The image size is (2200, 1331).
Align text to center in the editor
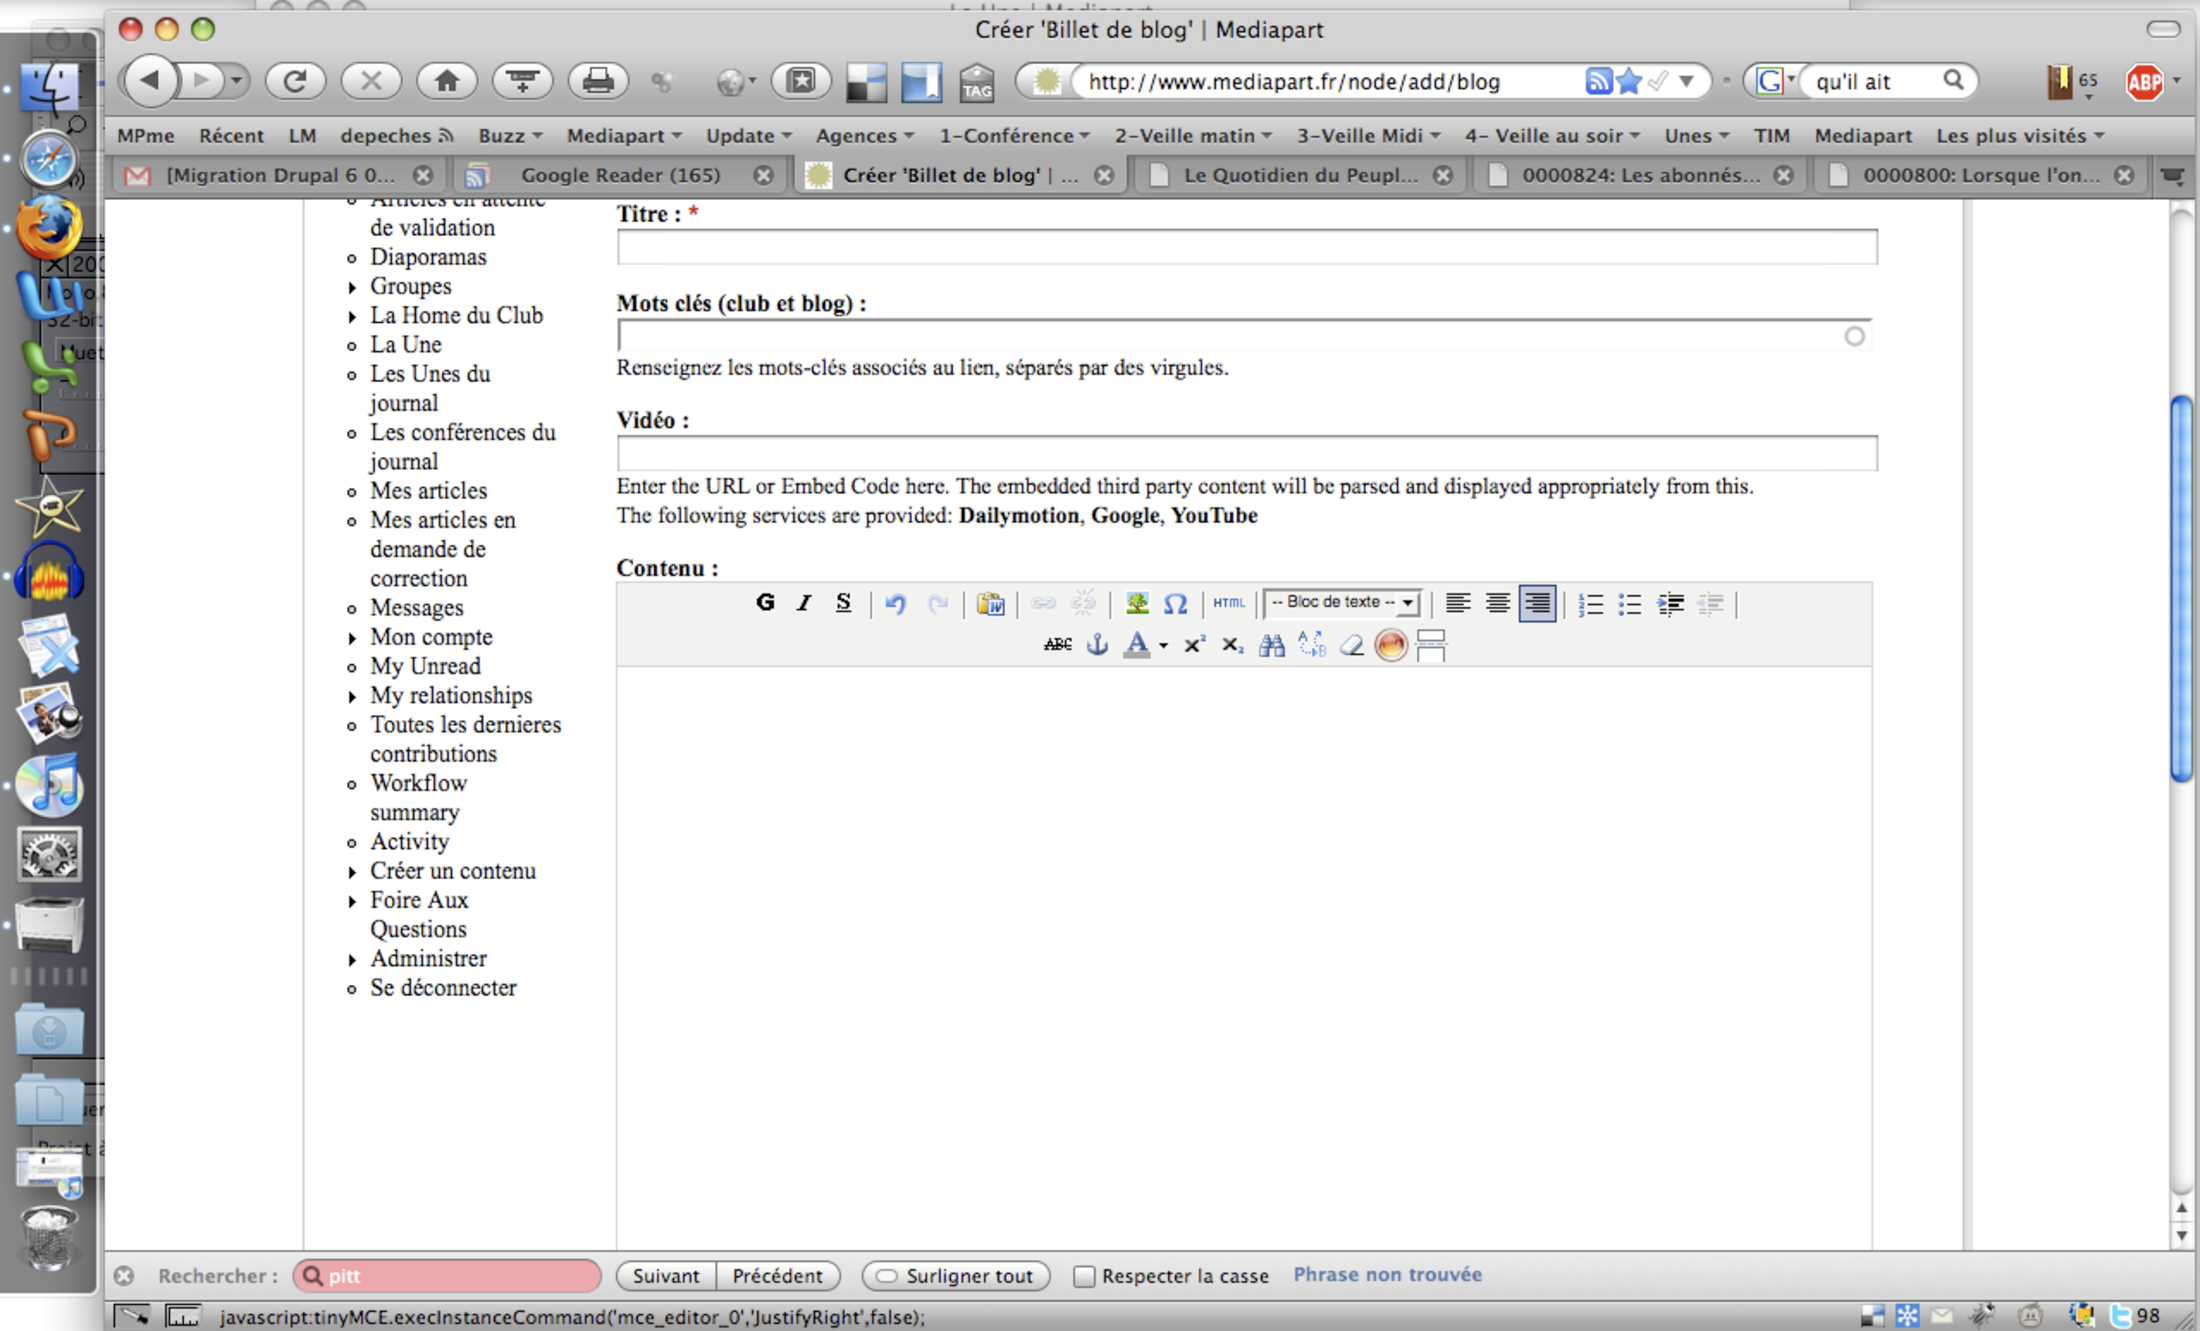[1497, 604]
